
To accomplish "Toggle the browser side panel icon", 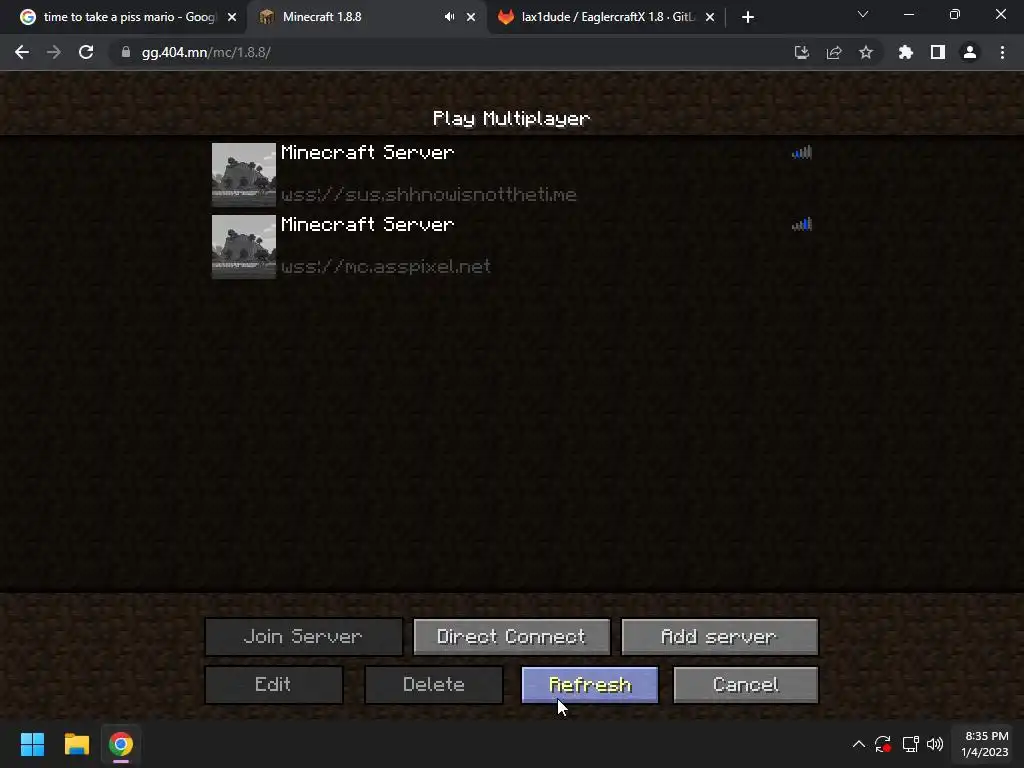I will [x=938, y=52].
